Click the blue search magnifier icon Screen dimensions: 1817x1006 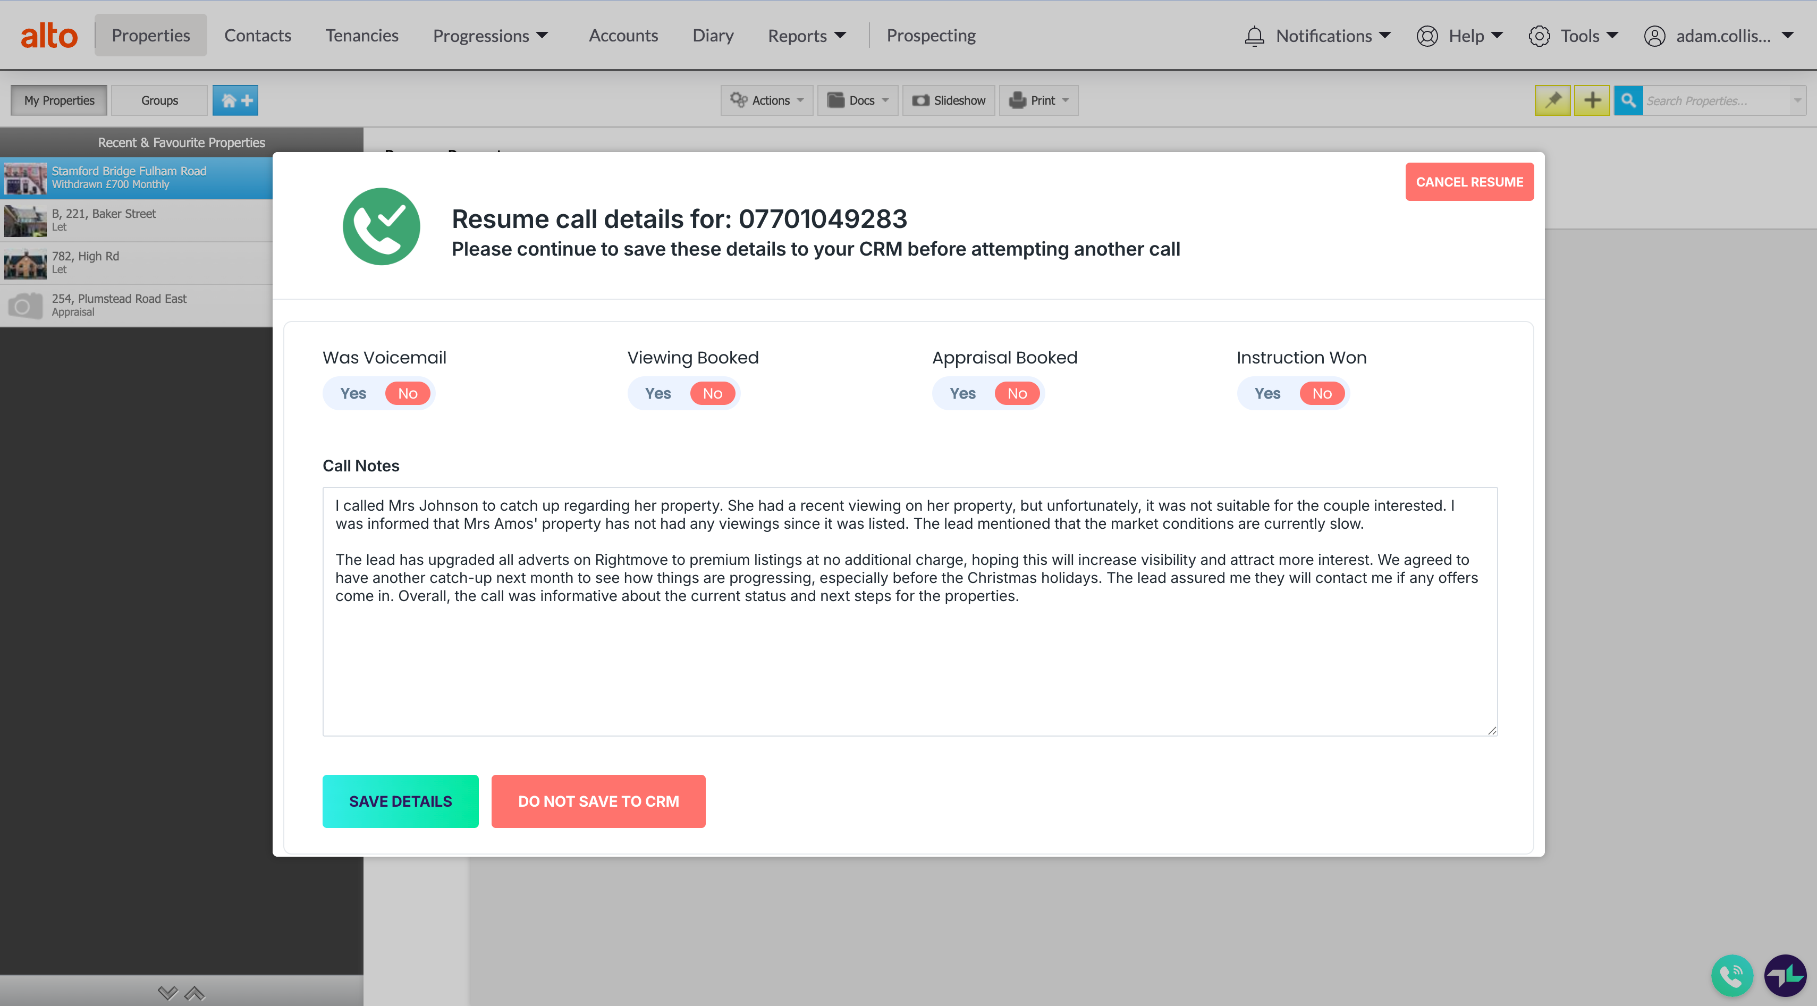(1628, 100)
